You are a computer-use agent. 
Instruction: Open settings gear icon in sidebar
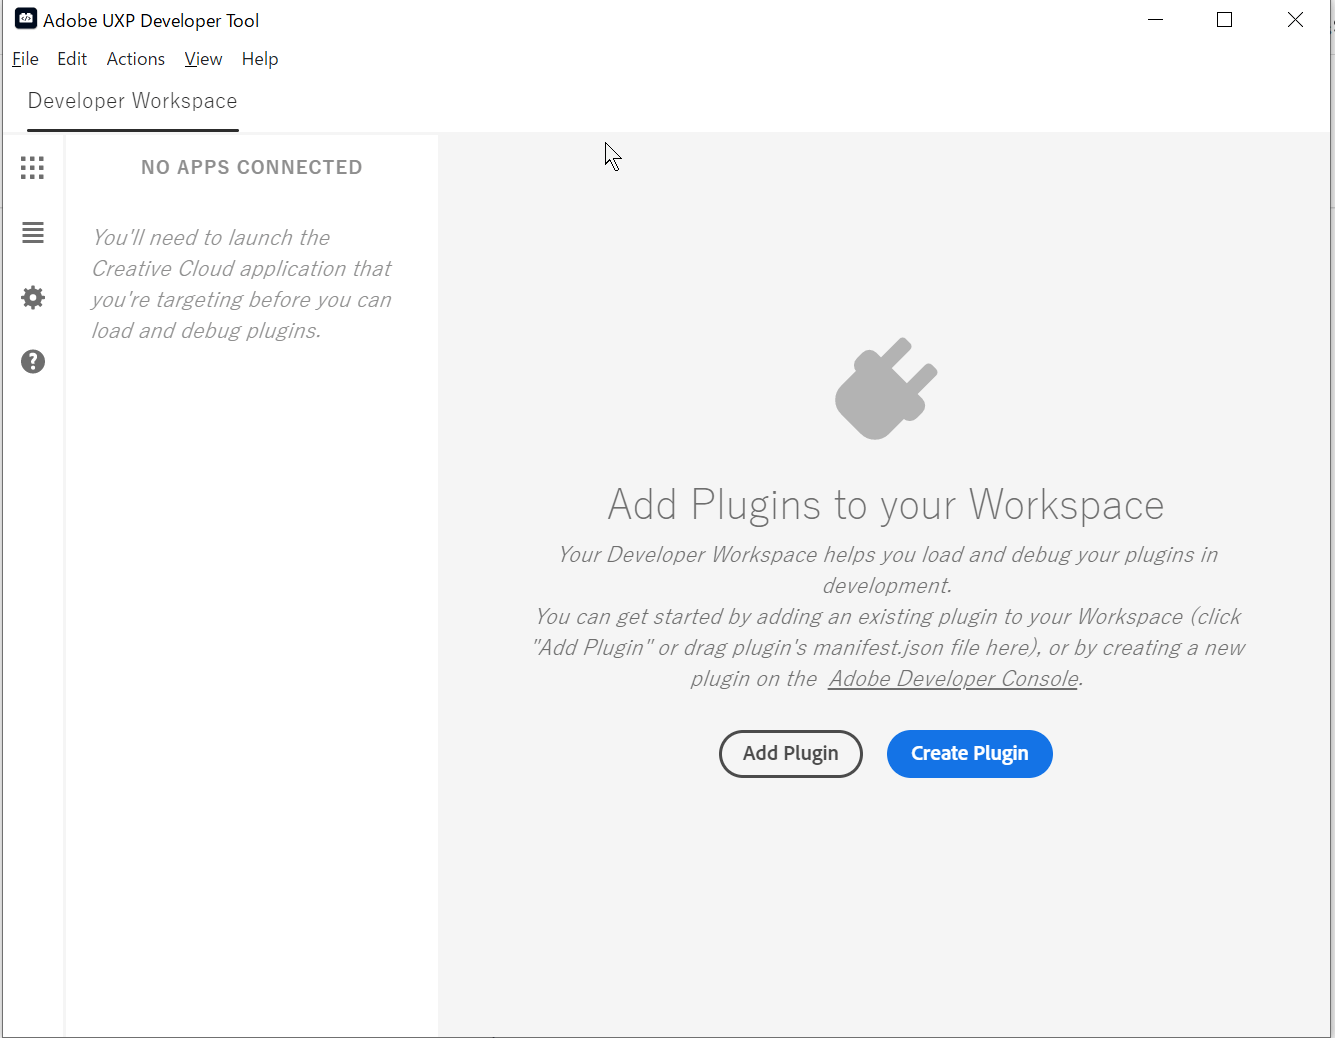32,297
